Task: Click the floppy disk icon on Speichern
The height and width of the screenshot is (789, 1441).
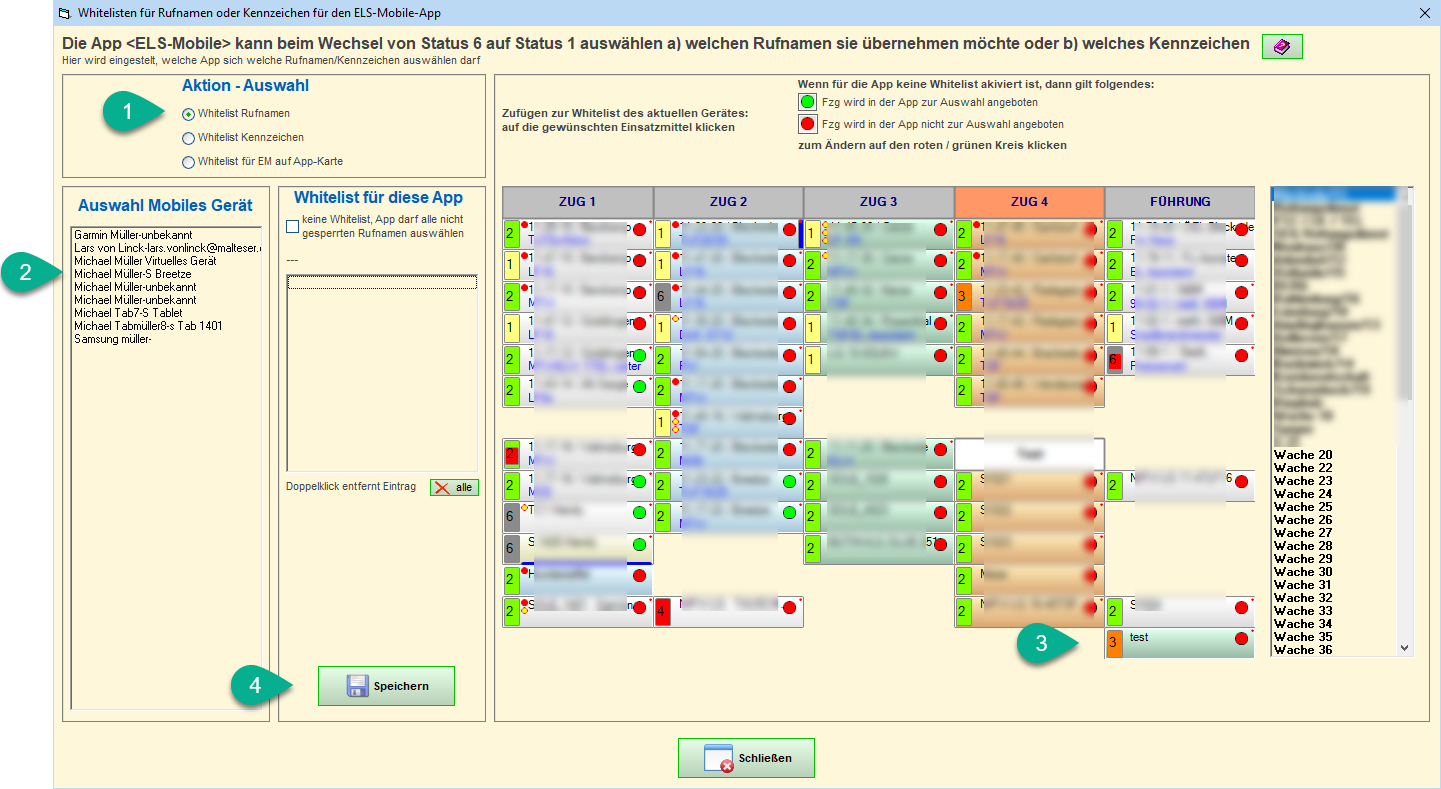Action: pos(357,686)
